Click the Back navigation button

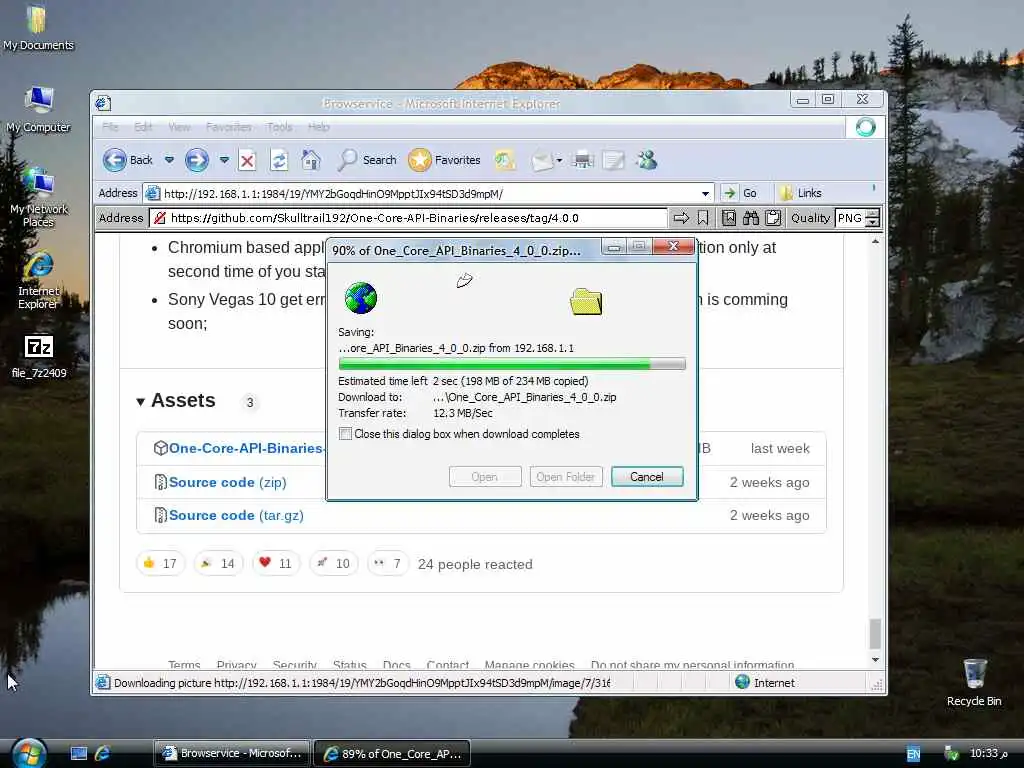pos(128,160)
